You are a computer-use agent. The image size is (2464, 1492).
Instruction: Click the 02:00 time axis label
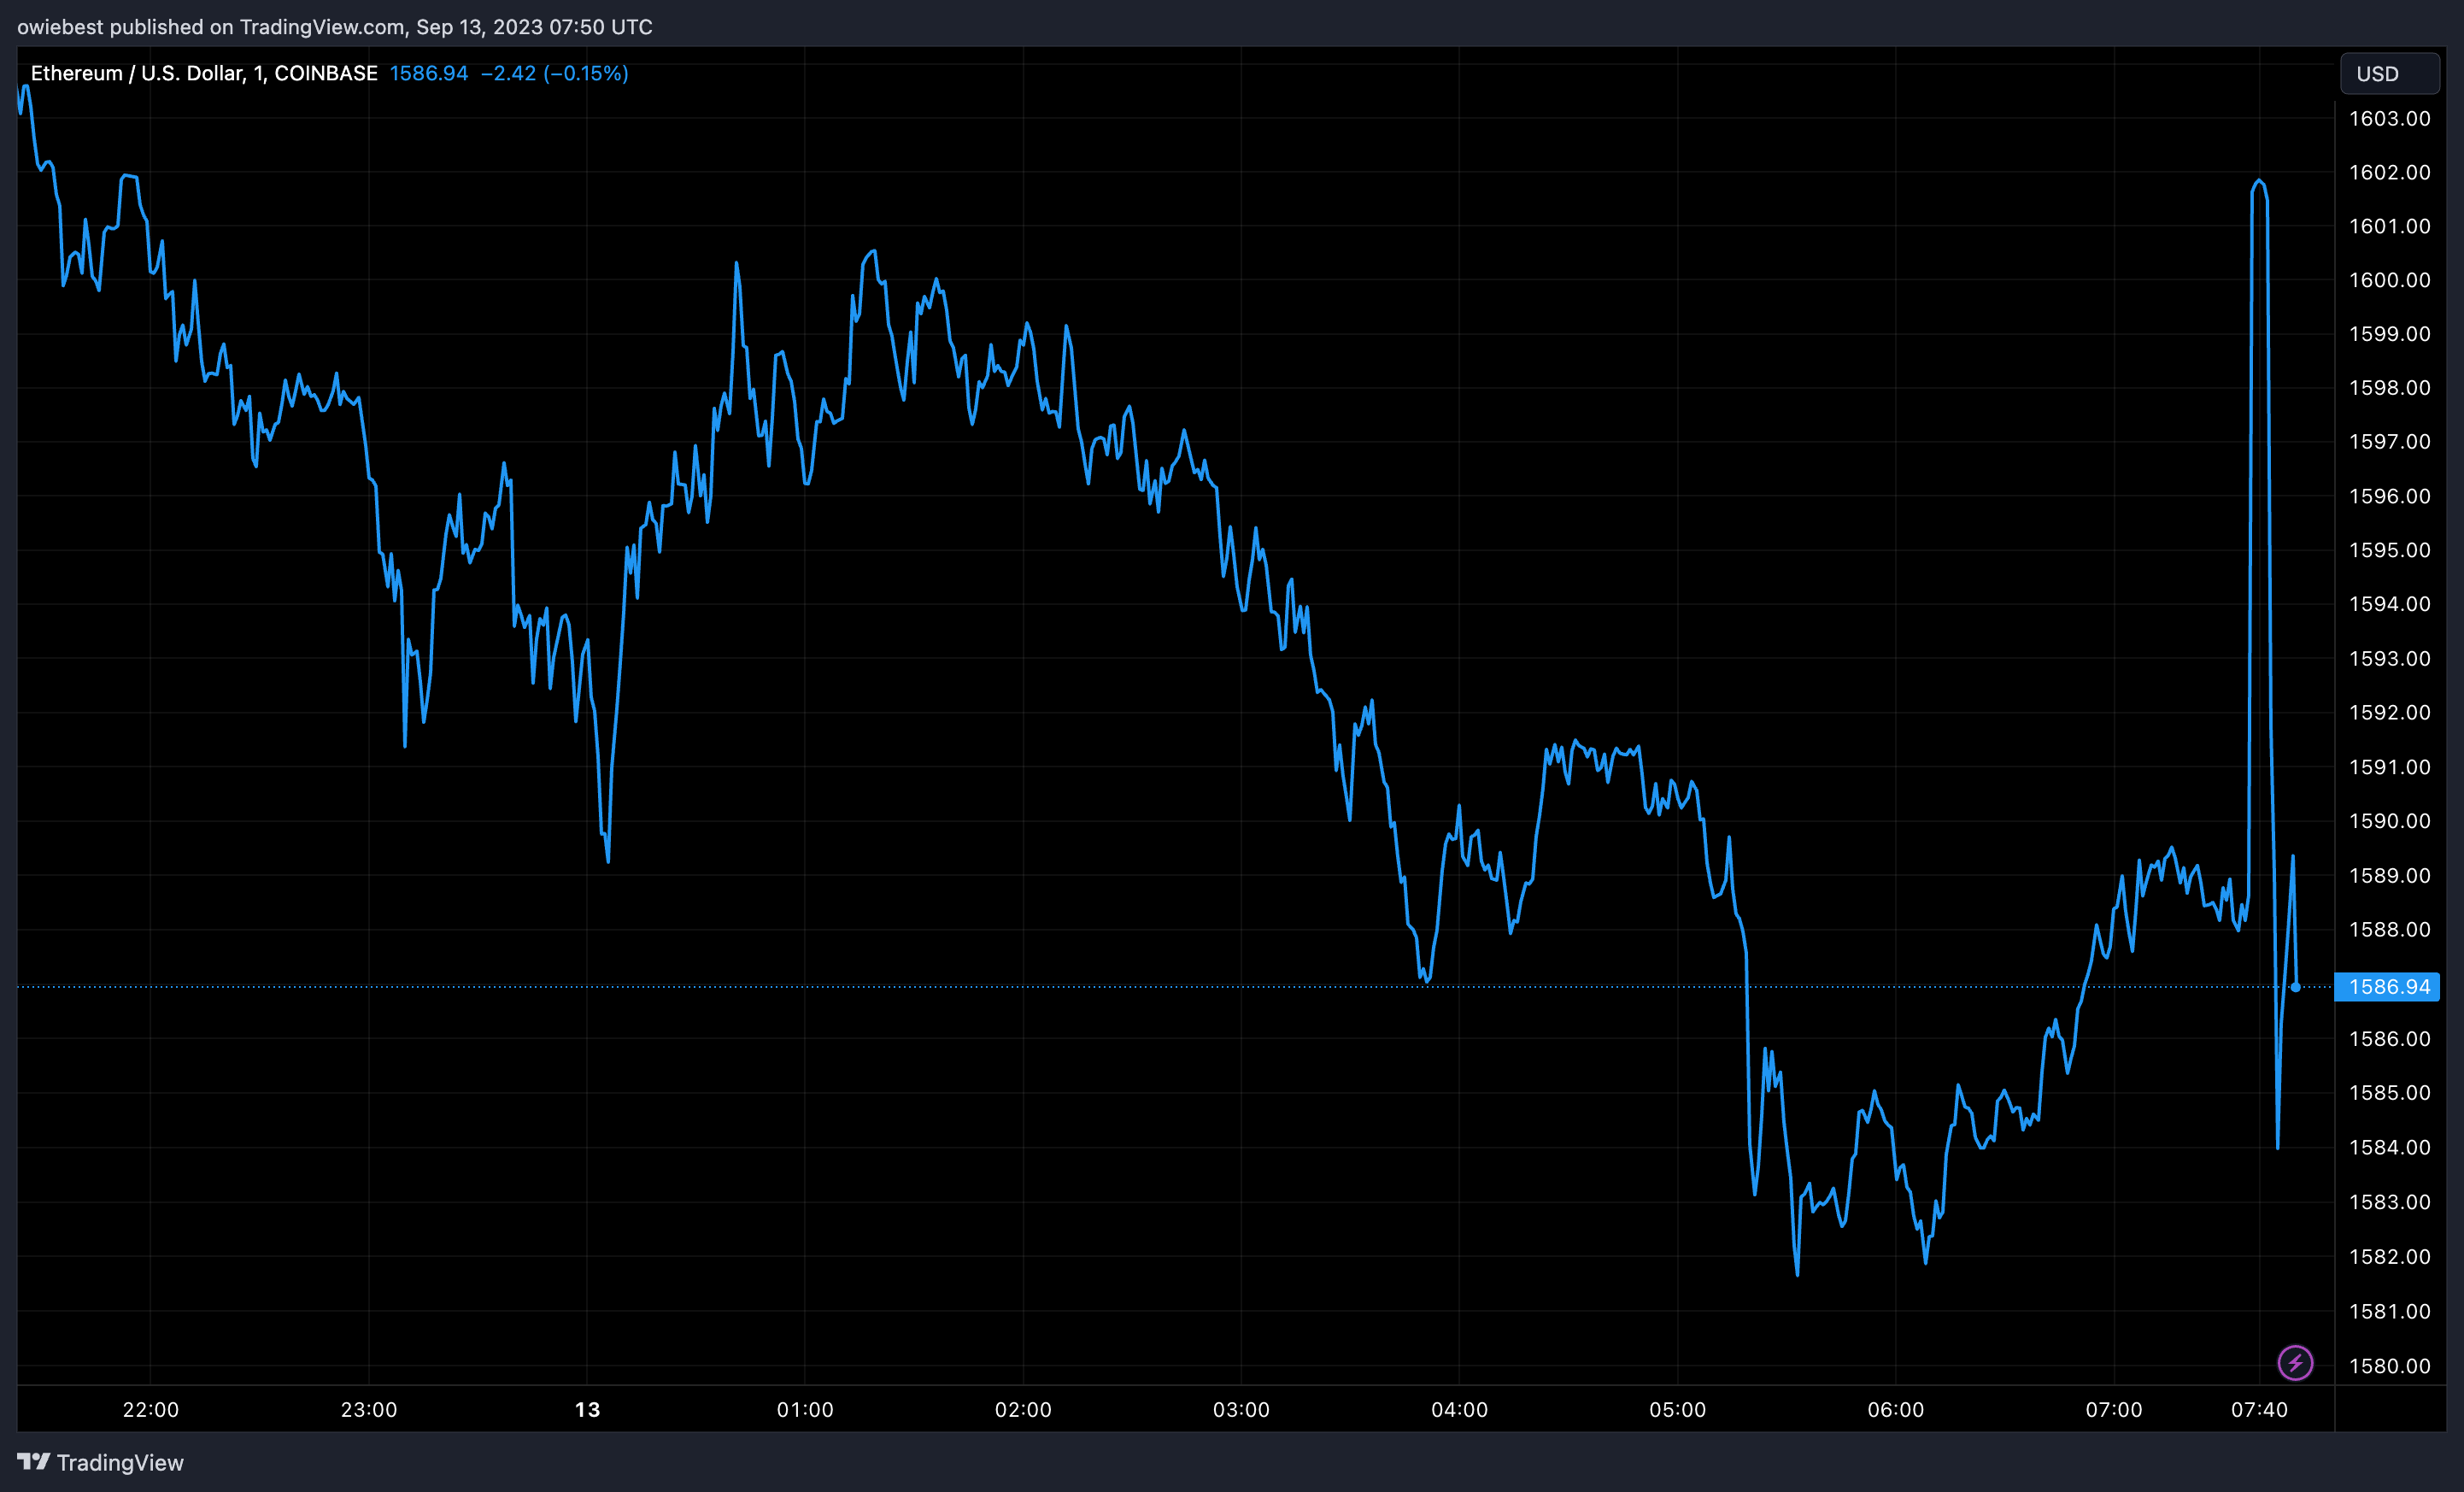point(1023,1409)
